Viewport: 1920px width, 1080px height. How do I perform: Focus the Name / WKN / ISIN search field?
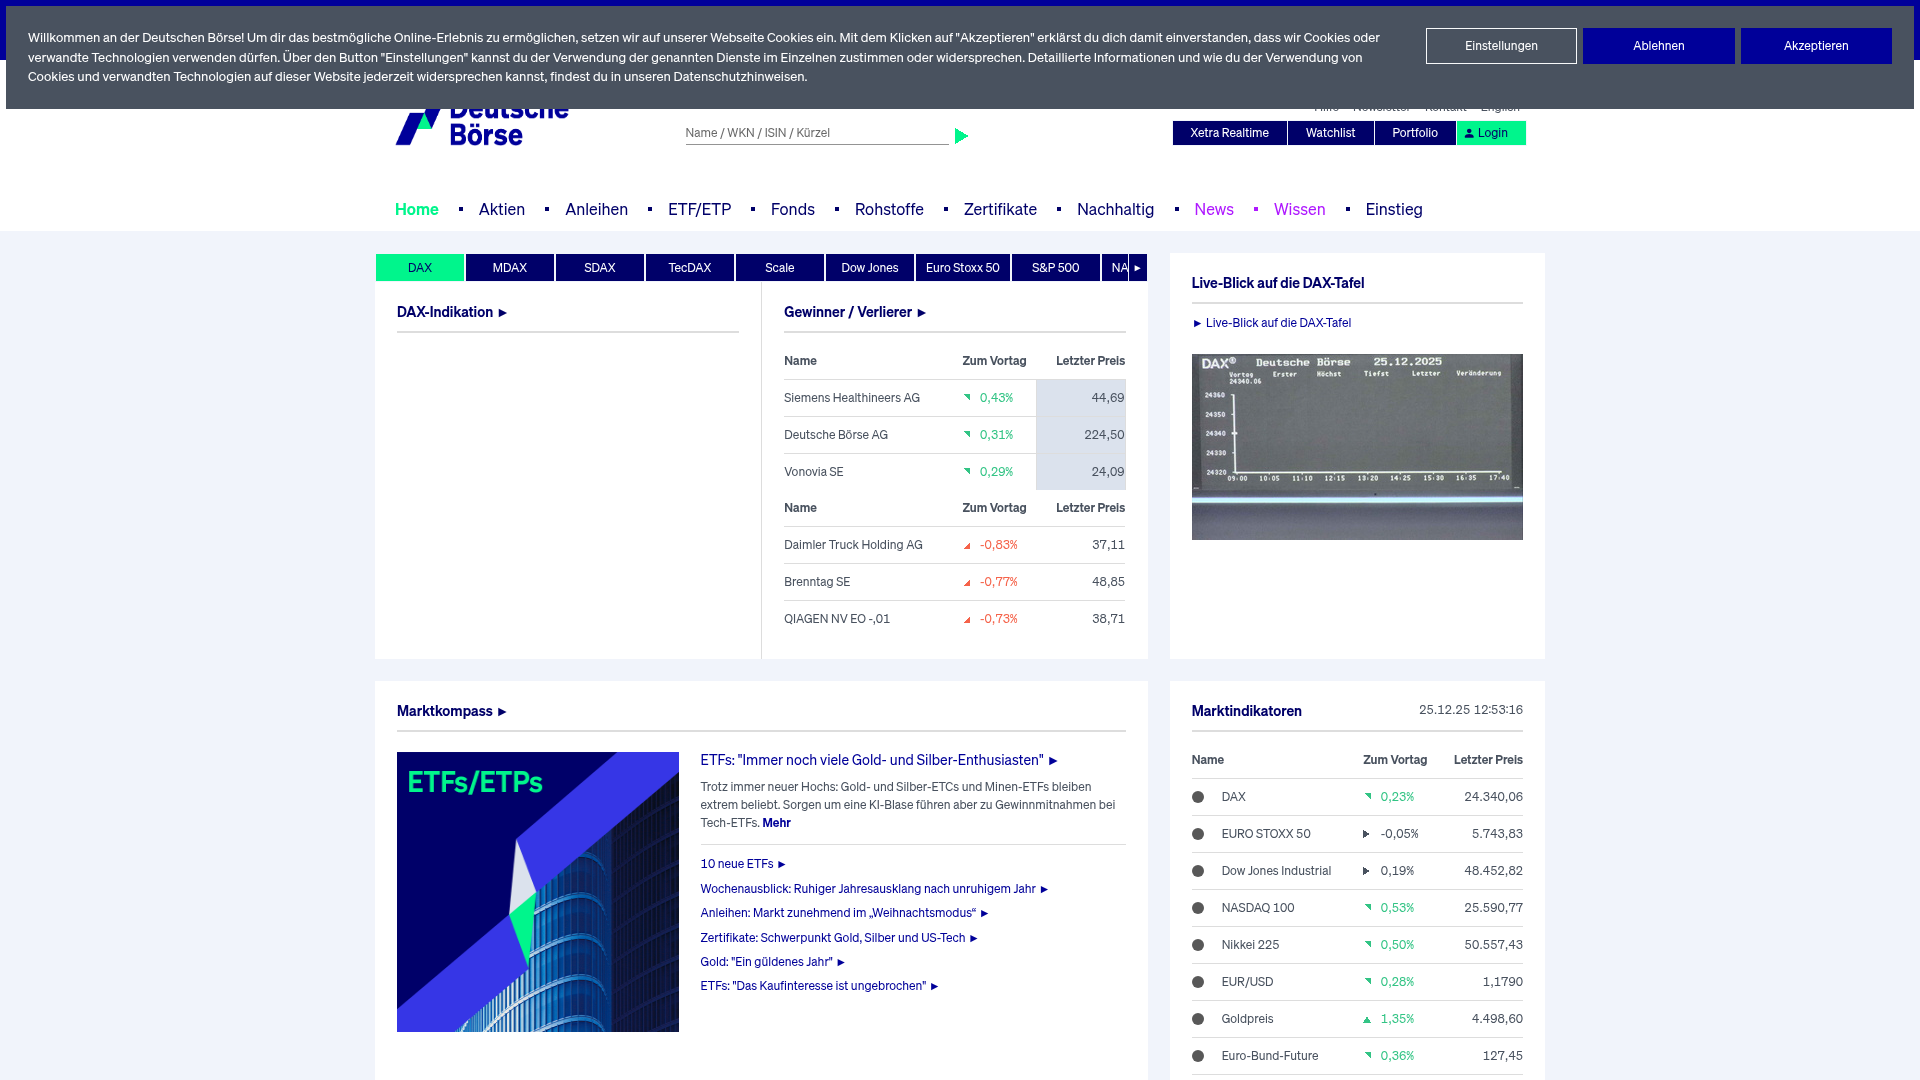point(817,133)
